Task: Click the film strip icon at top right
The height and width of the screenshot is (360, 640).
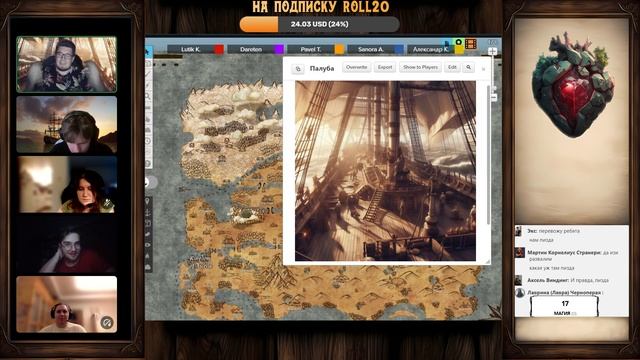Action: pos(471,43)
